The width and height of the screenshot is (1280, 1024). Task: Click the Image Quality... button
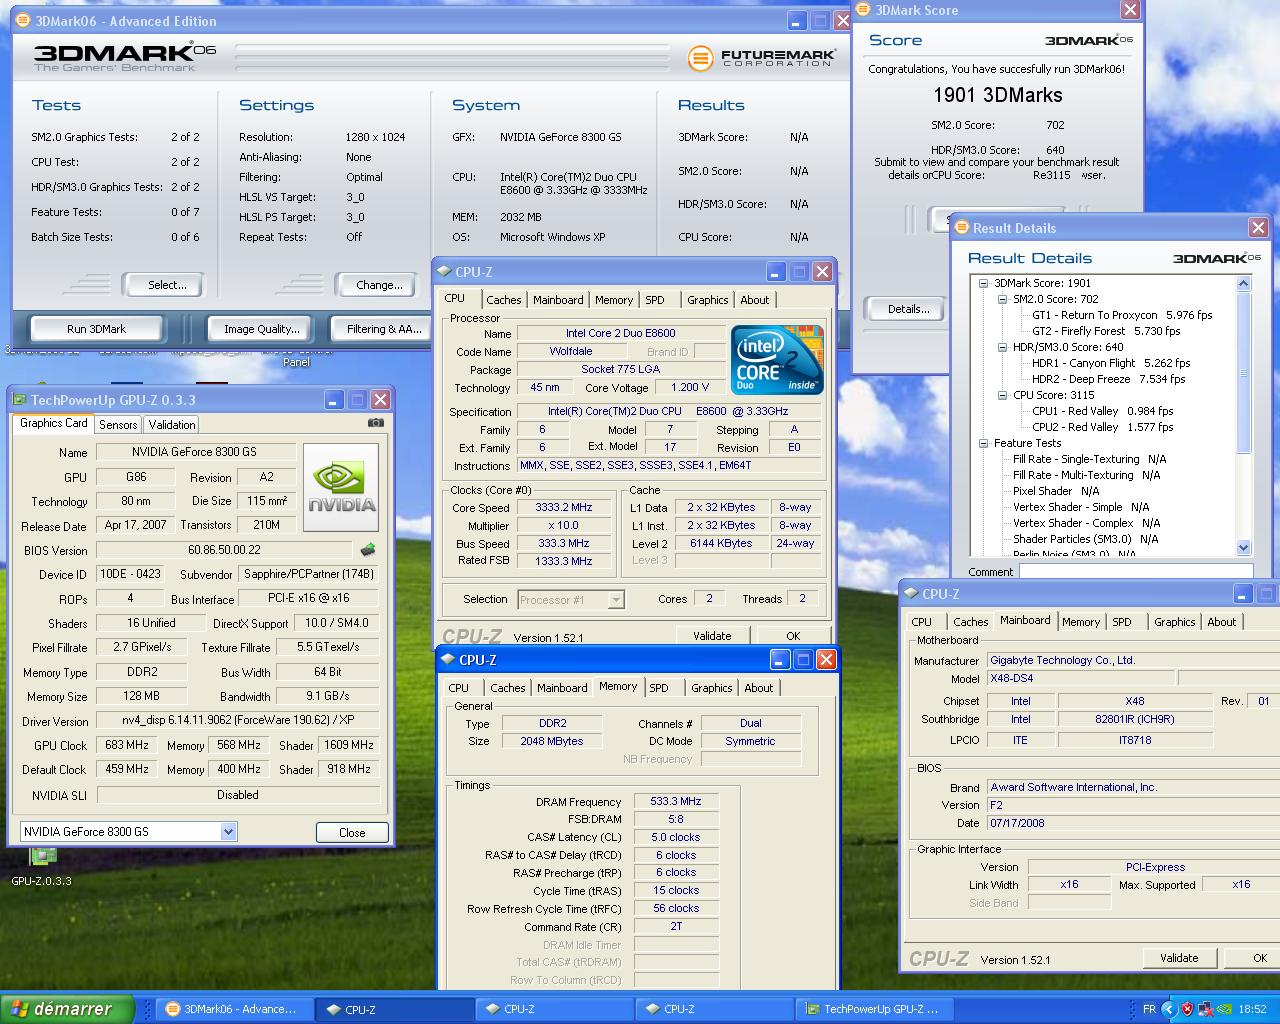click(262, 328)
